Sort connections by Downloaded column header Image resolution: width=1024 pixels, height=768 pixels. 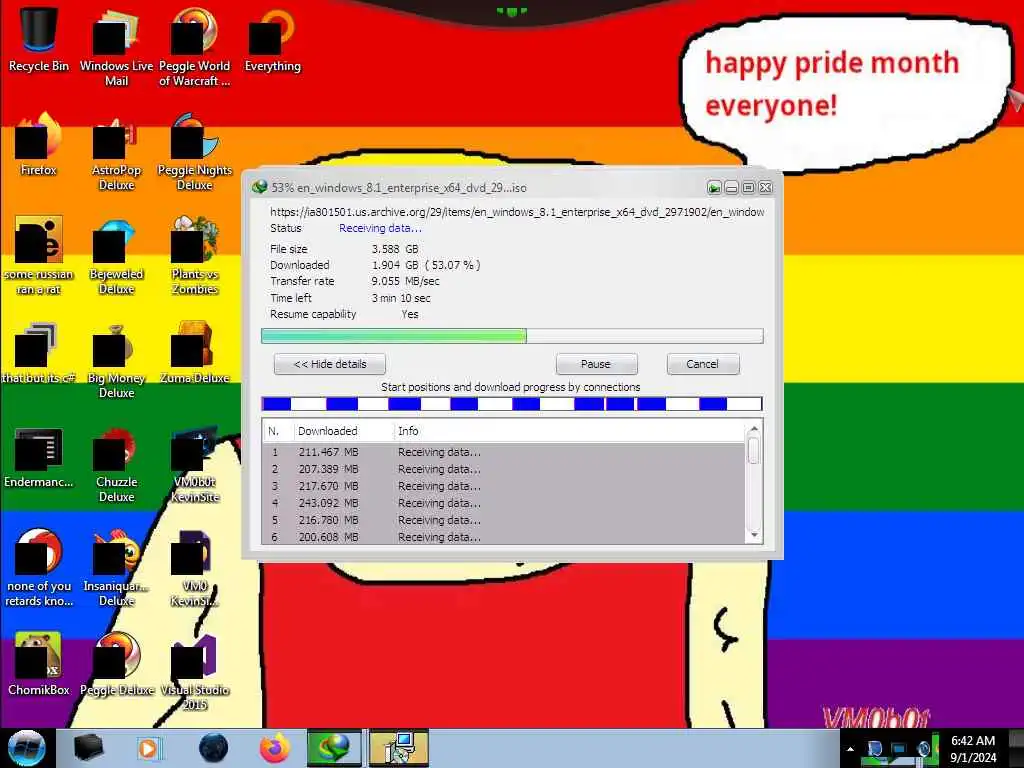coord(342,431)
